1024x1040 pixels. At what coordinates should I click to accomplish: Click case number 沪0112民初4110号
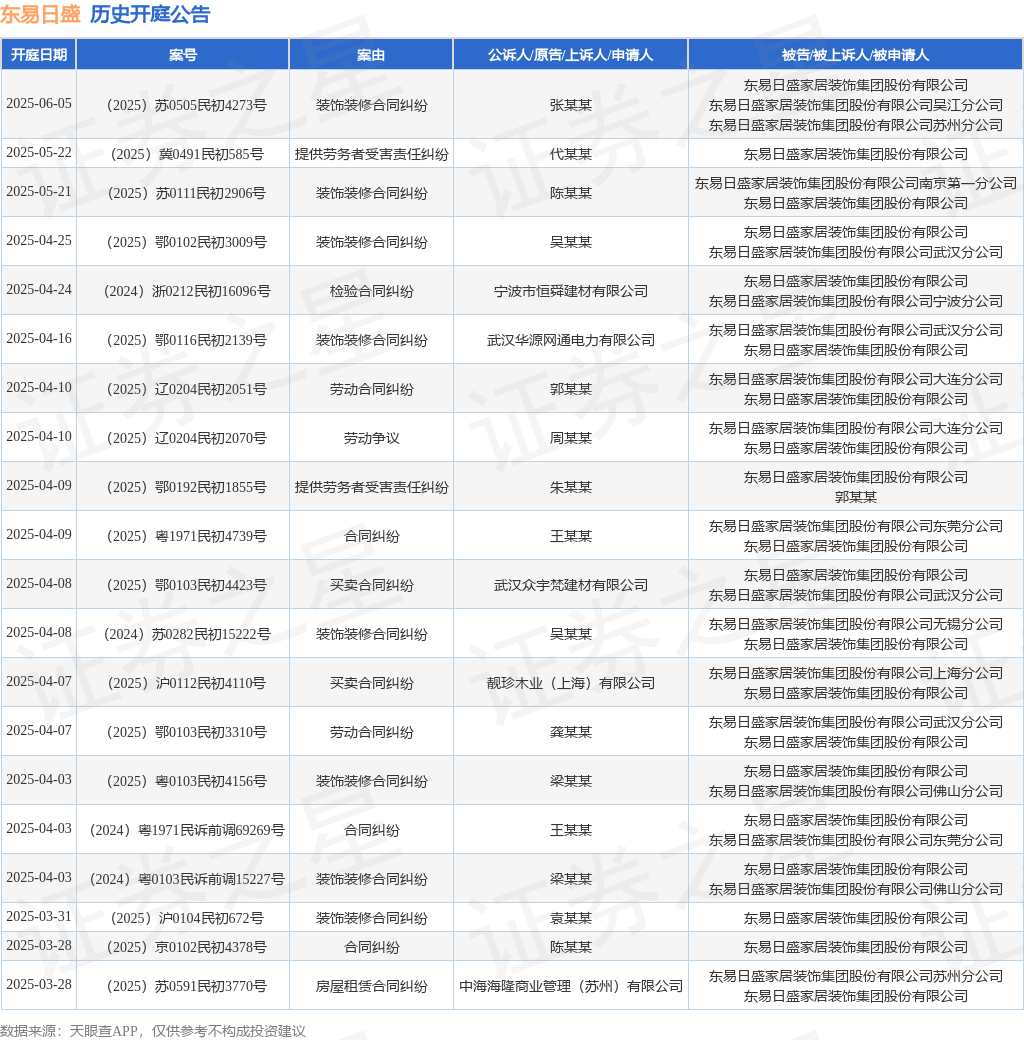186,683
